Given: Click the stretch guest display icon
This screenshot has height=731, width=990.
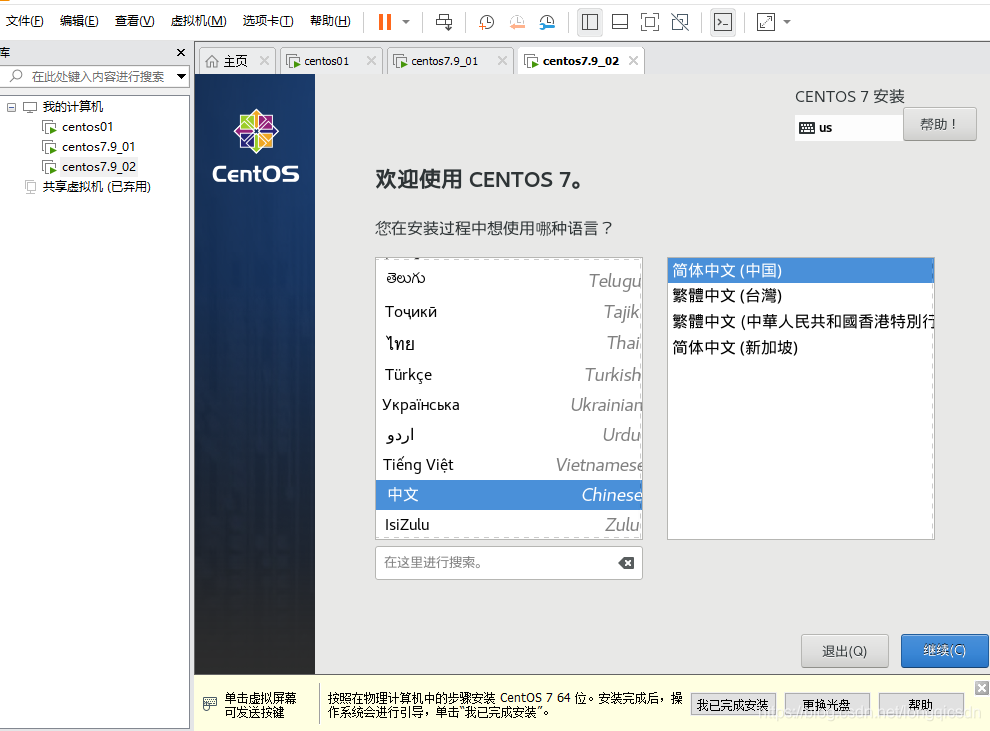Looking at the screenshot, I should (x=766, y=22).
